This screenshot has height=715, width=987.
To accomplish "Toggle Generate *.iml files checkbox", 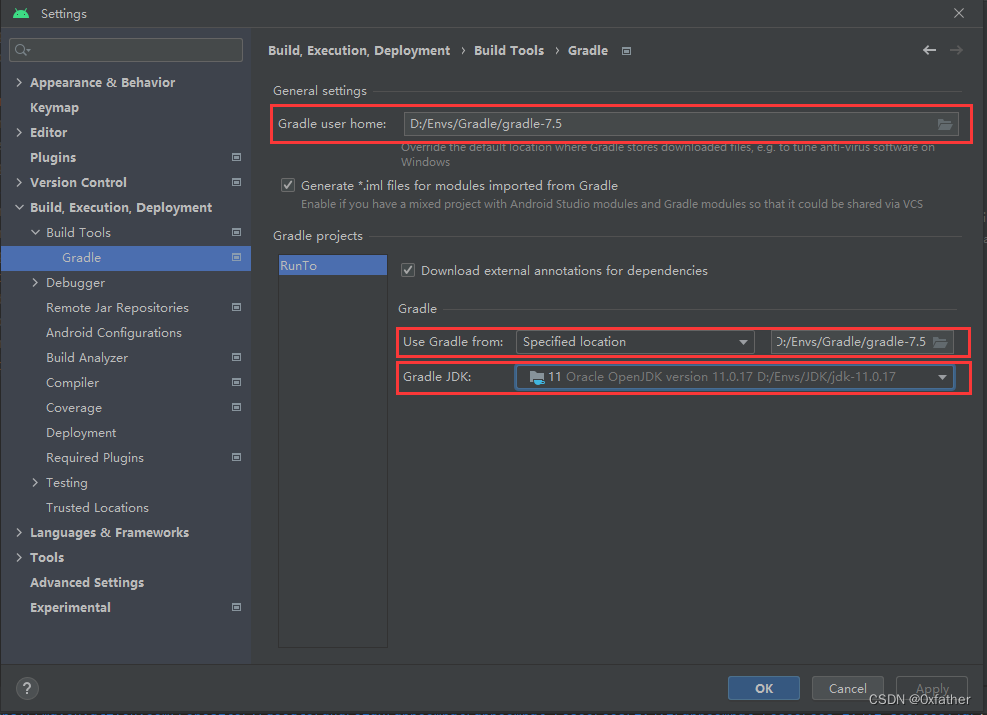I will click(x=288, y=185).
